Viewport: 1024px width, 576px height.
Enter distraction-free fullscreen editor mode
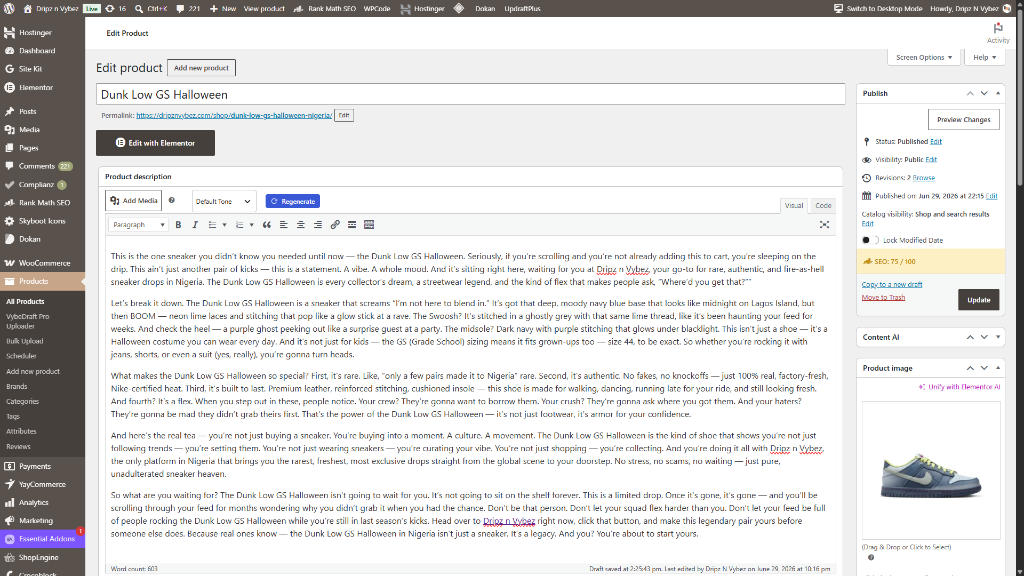[x=824, y=225]
